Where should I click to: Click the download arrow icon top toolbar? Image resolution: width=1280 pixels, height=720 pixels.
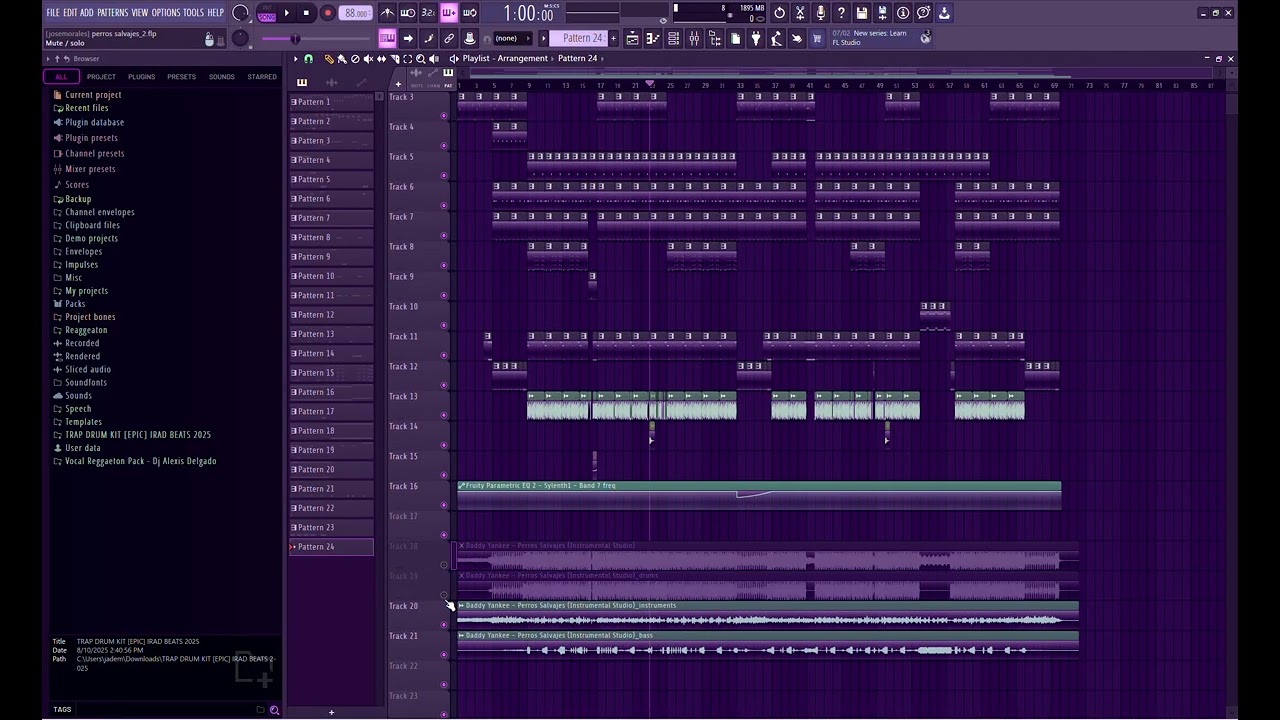point(944,13)
